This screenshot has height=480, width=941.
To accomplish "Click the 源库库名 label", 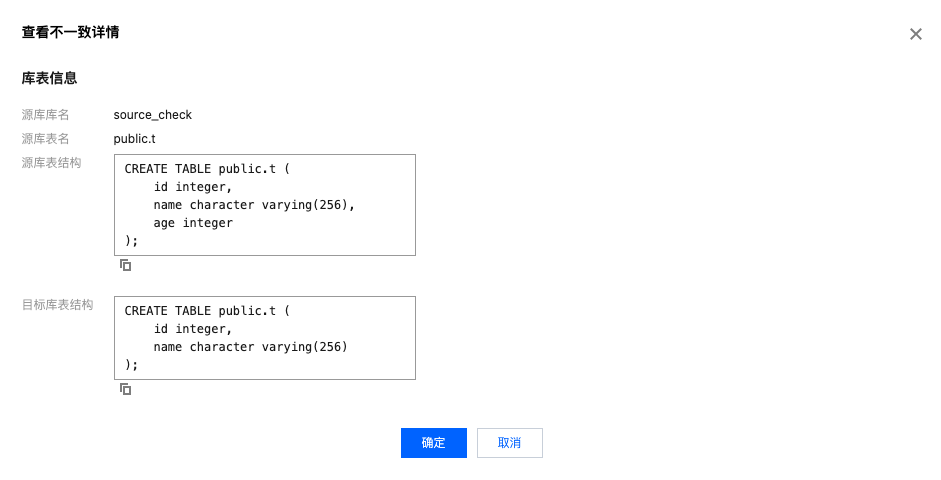I will click(x=46, y=115).
